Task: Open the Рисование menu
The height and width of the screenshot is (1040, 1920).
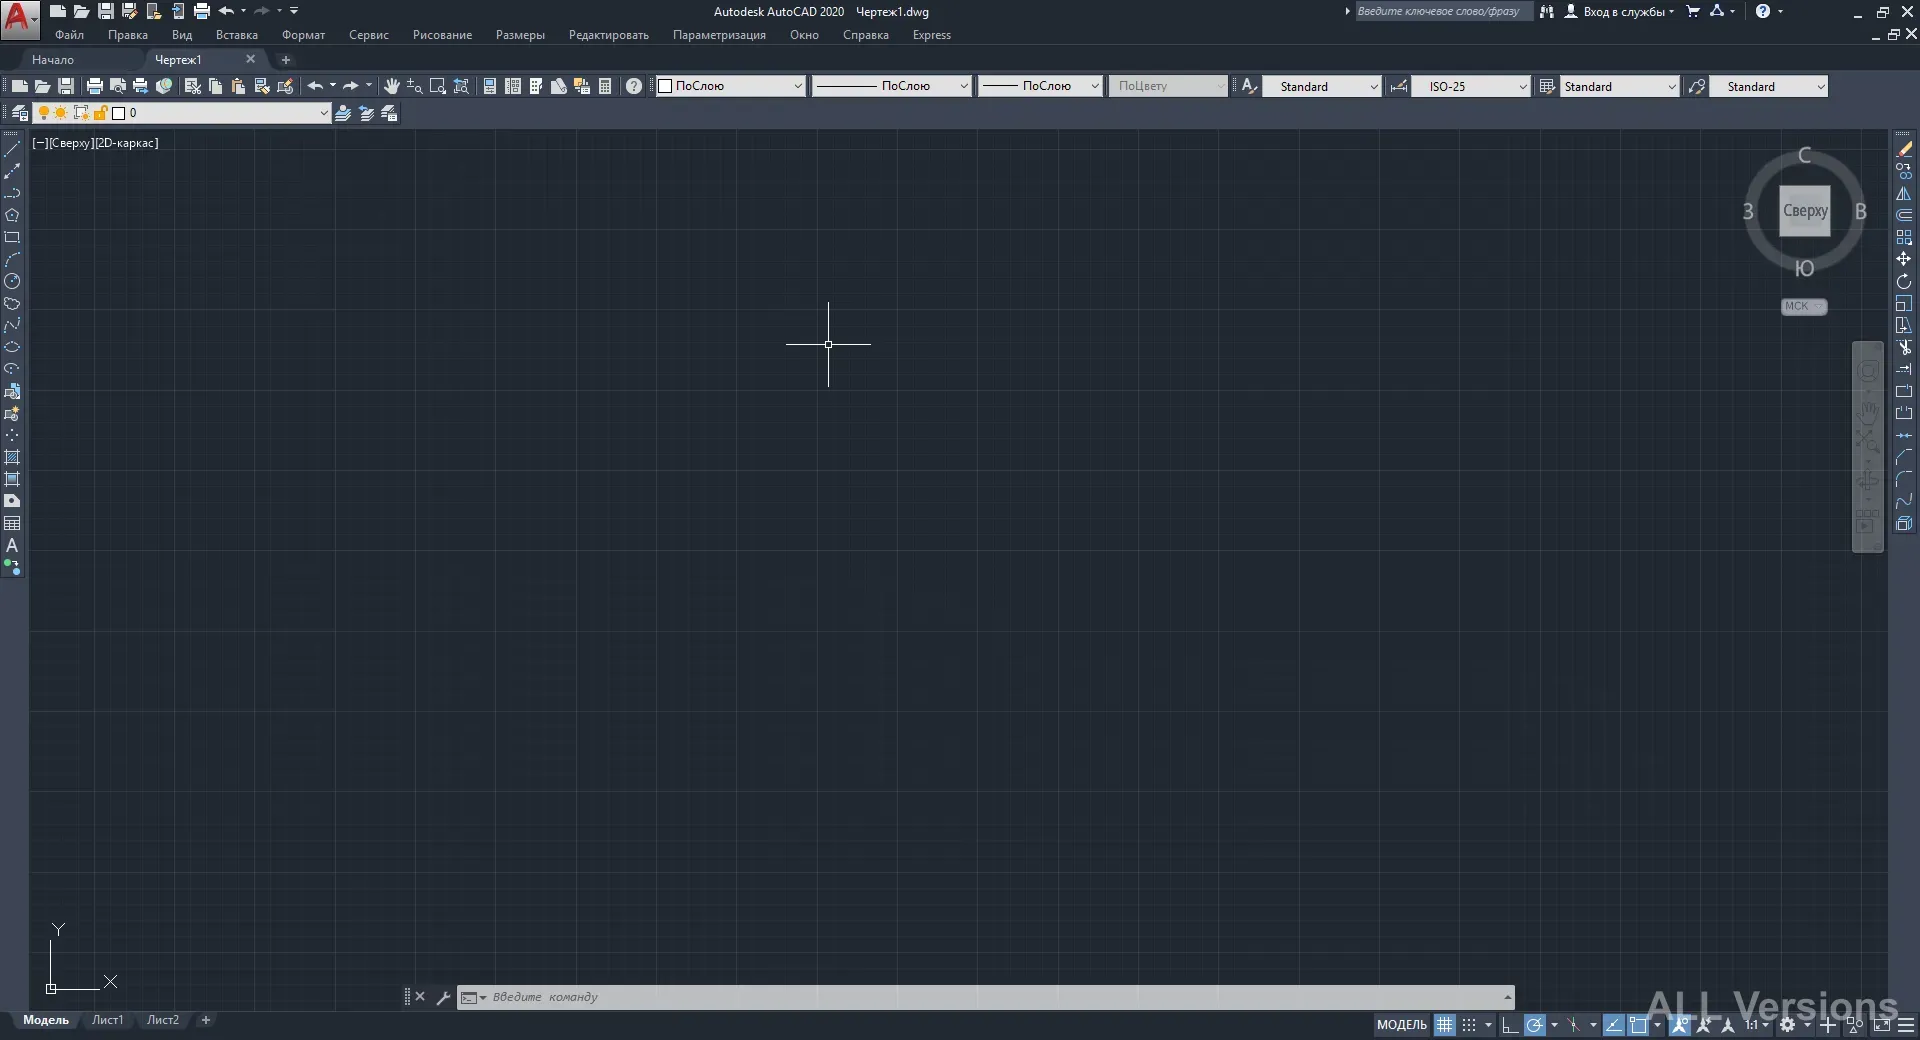Action: click(442, 35)
